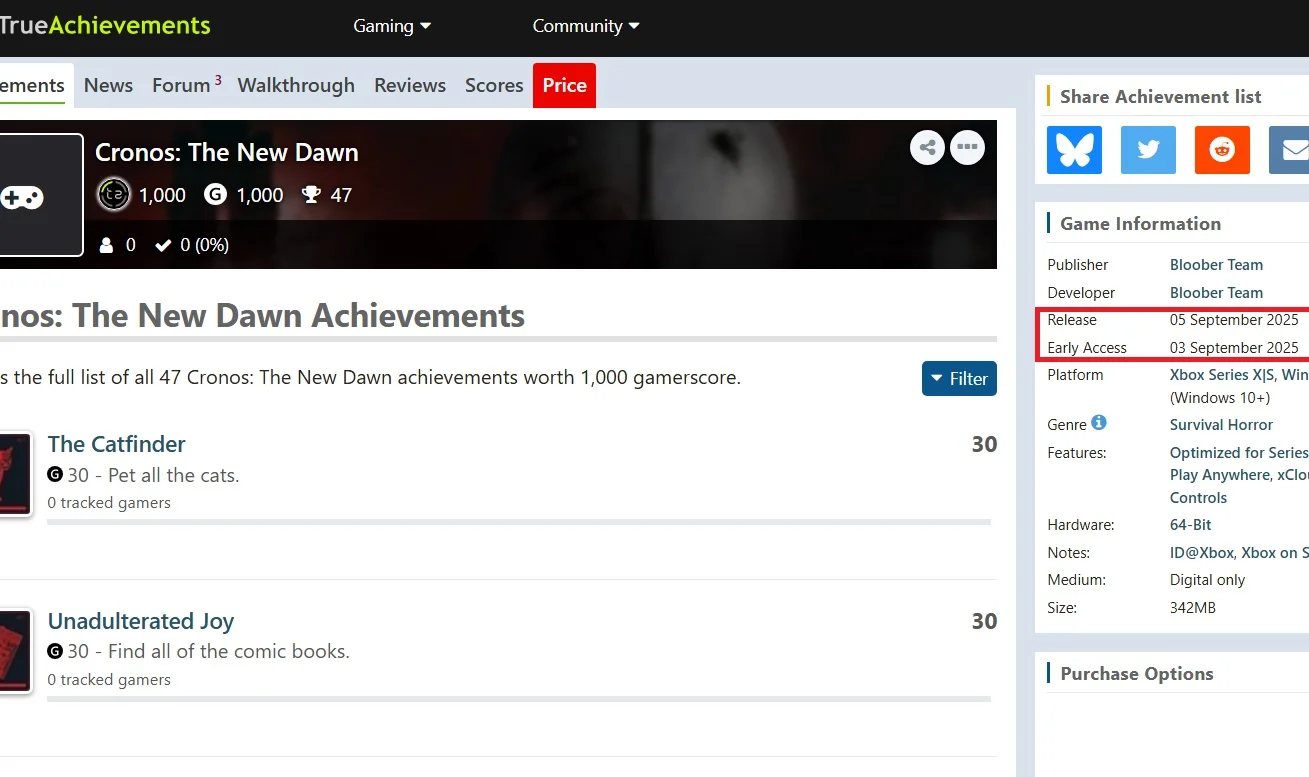Screen dimensions: 1309x777
Task: Click the early access date 03 September 2025
Action: tap(1234, 348)
